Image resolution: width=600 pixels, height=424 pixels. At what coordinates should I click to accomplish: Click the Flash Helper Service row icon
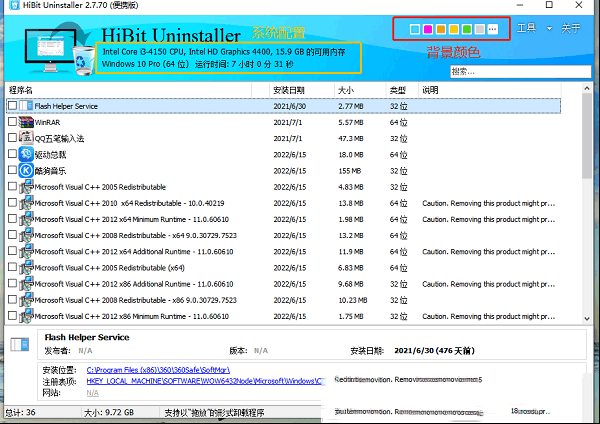26,106
